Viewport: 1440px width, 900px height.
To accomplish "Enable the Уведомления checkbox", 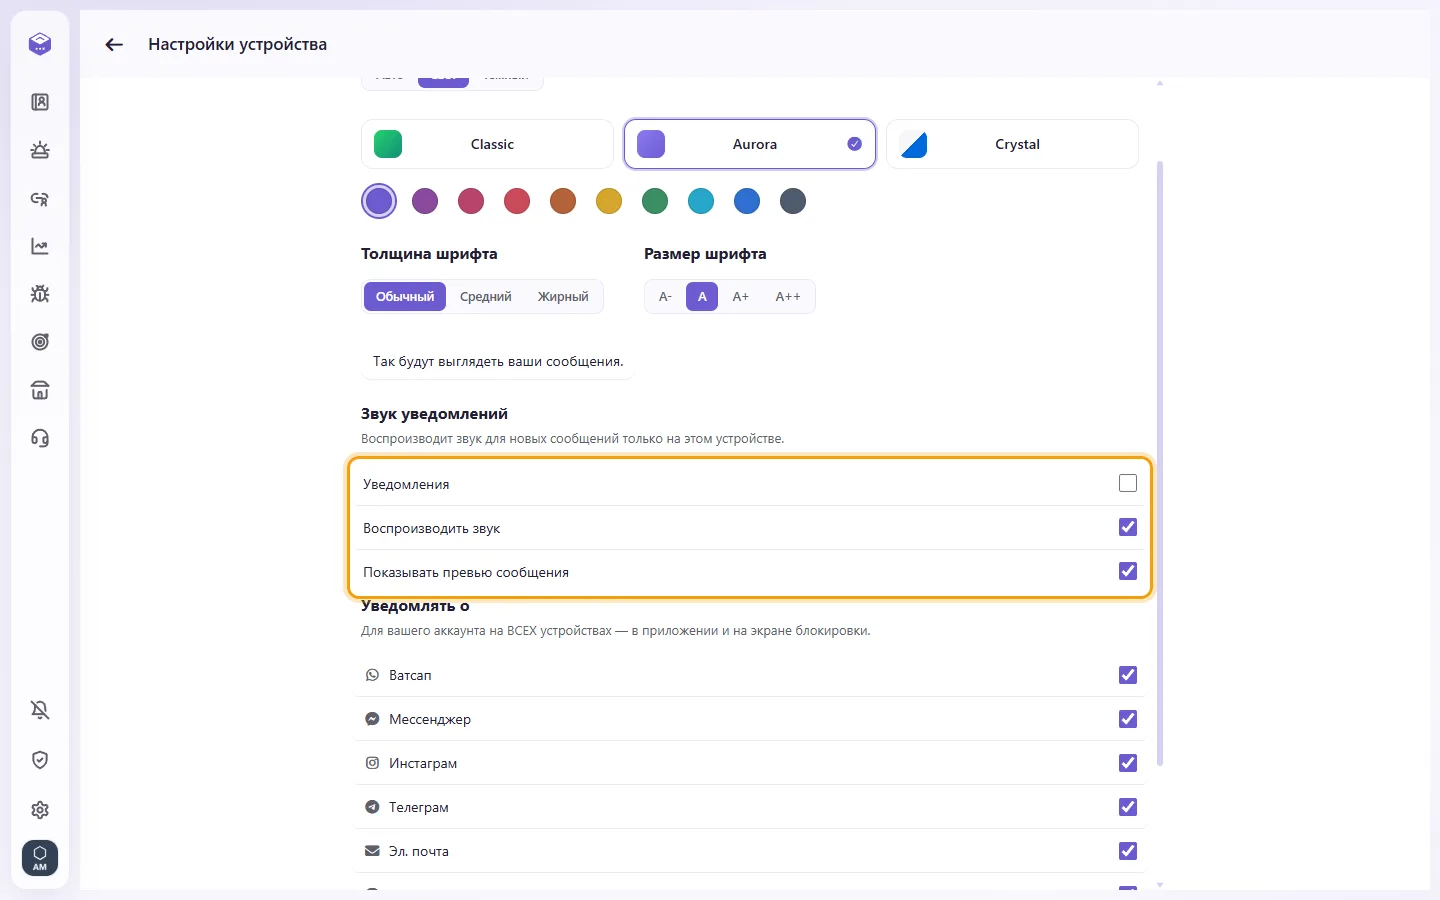I will pos(1128,483).
